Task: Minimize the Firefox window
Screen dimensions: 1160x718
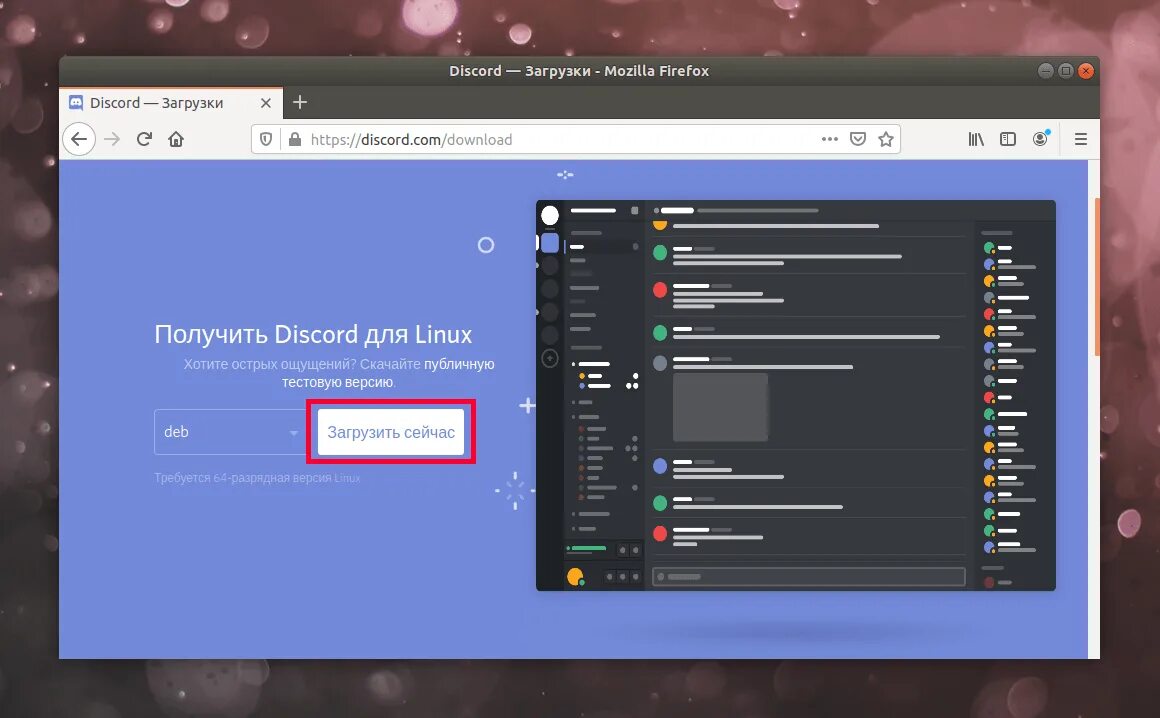Action: pos(1045,71)
